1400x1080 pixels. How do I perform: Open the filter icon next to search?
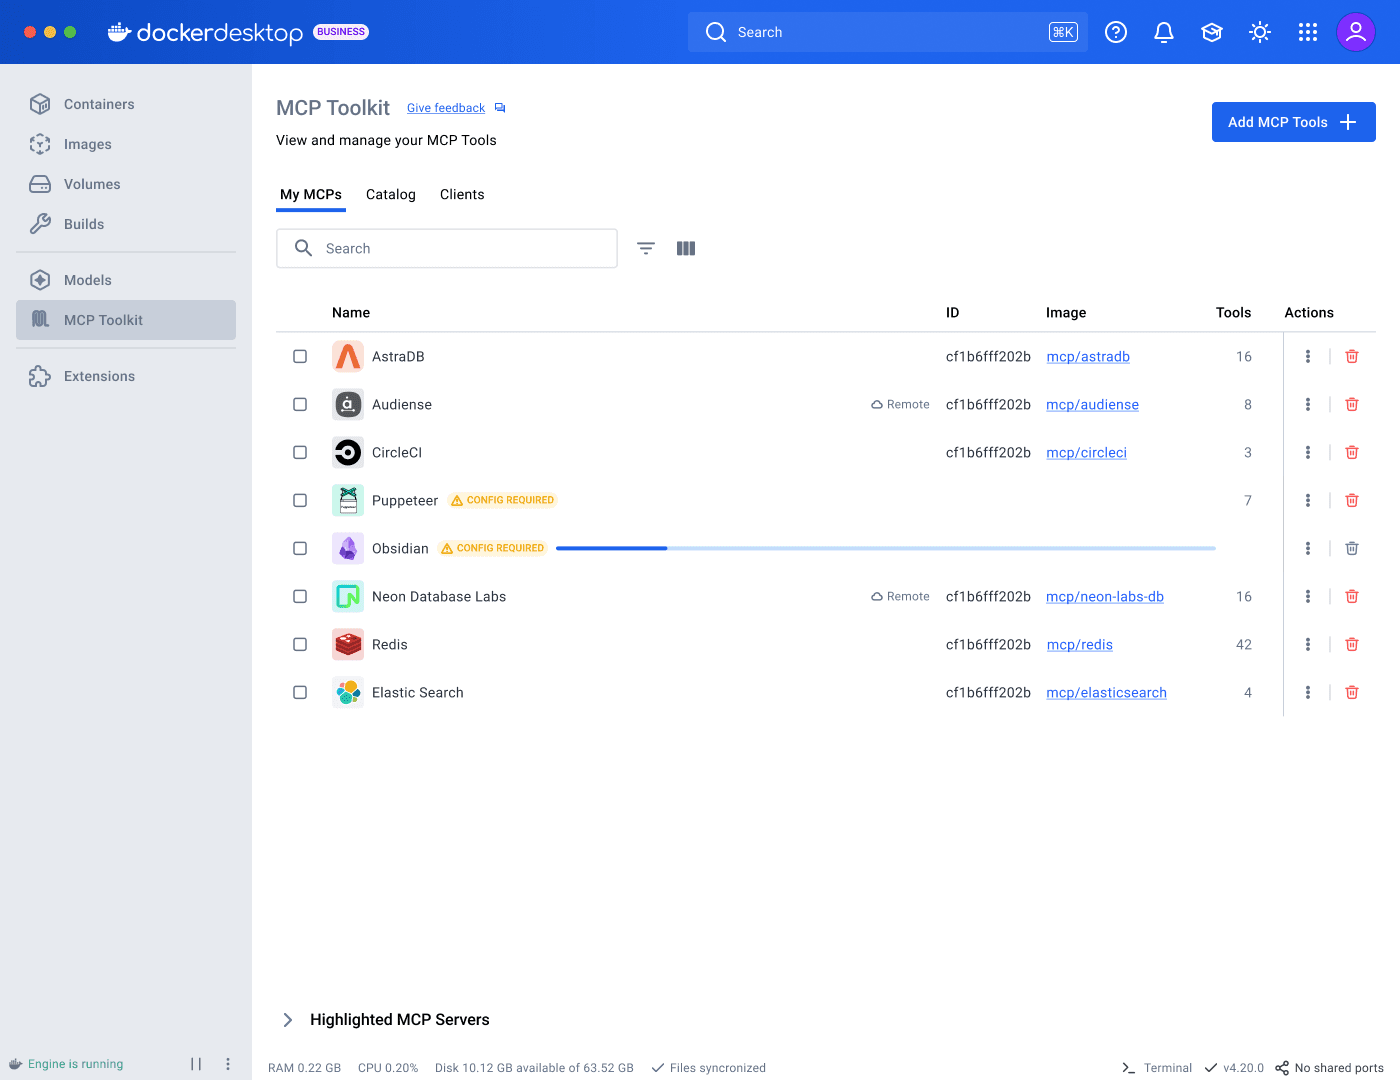[x=645, y=248]
